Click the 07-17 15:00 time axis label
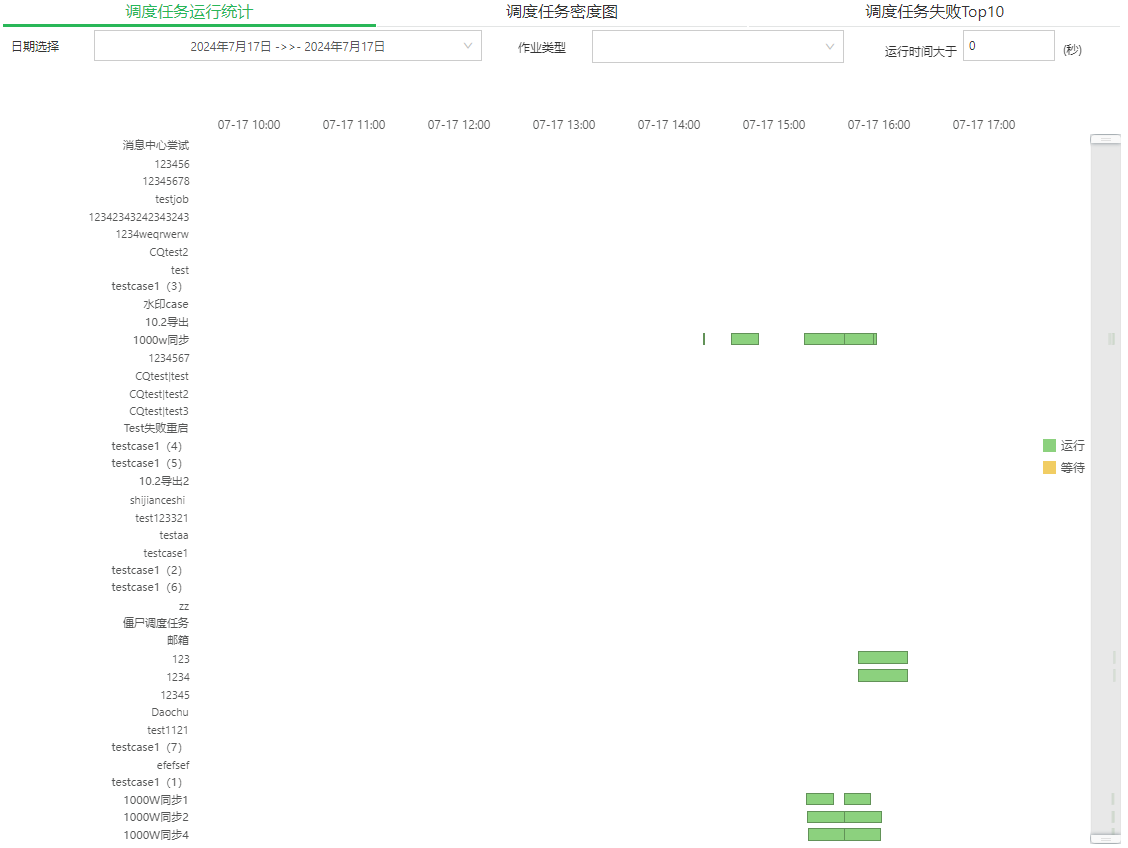 [x=774, y=124]
